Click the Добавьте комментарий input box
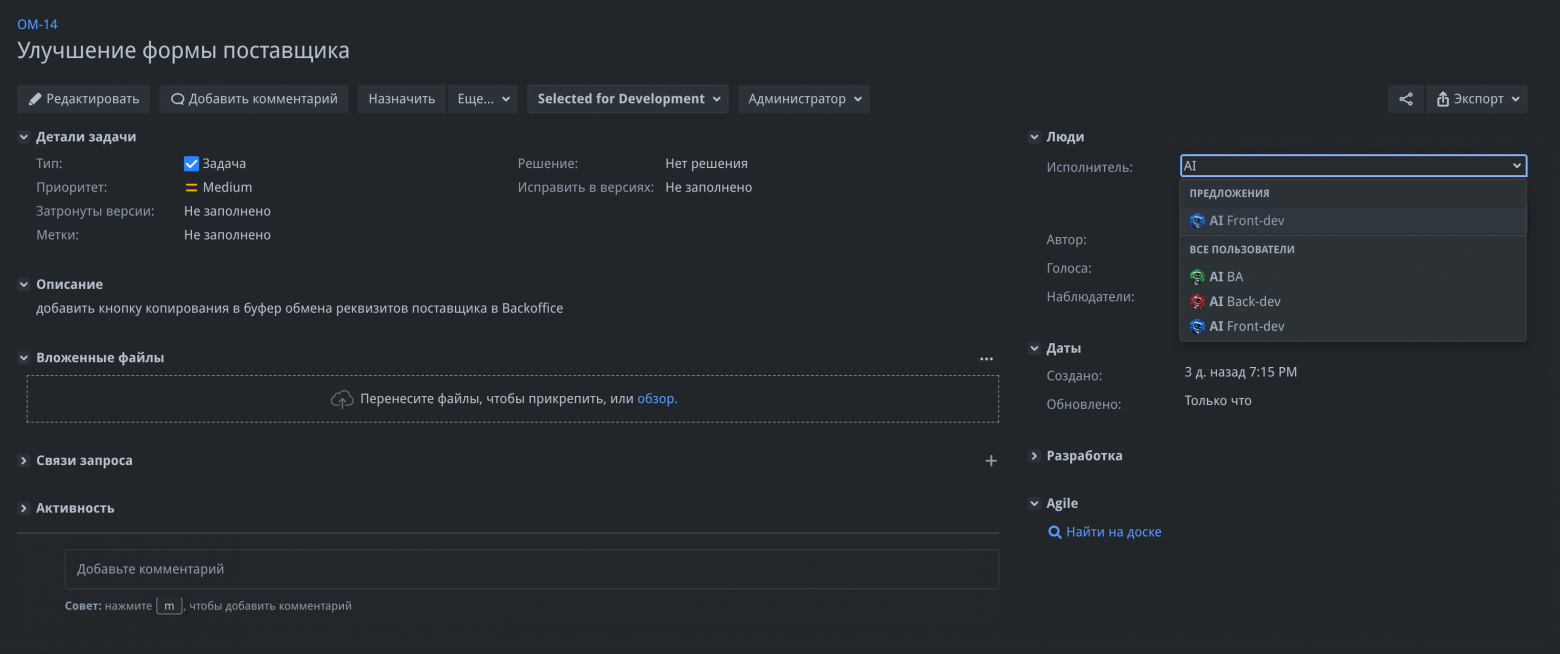The height and width of the screenshot is (654, 1560). point(532,569)
